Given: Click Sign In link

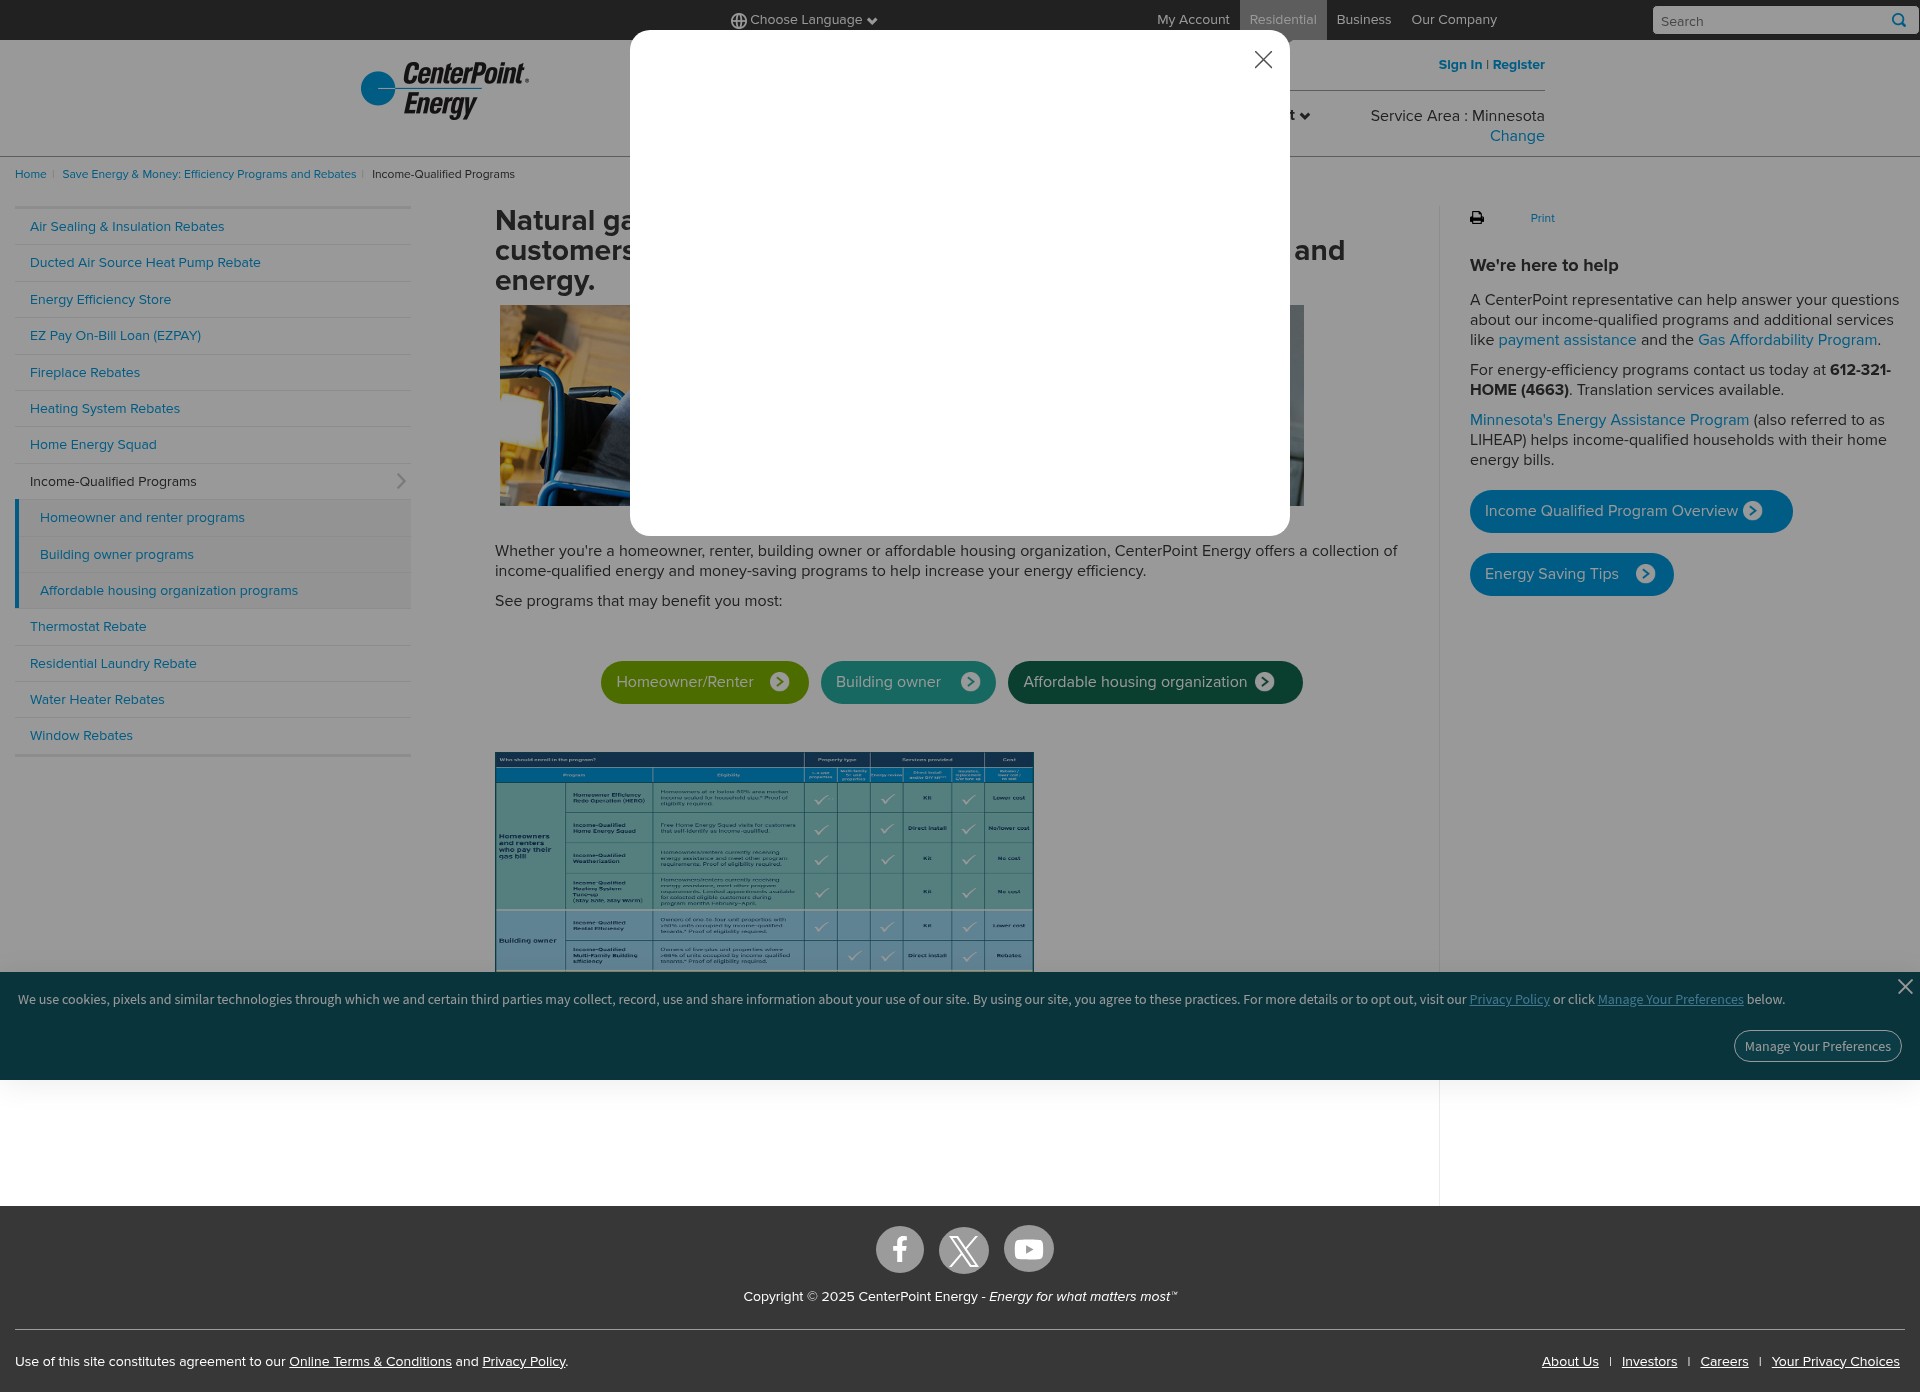Looking at the screenshot, I should tap(1460, 65).
